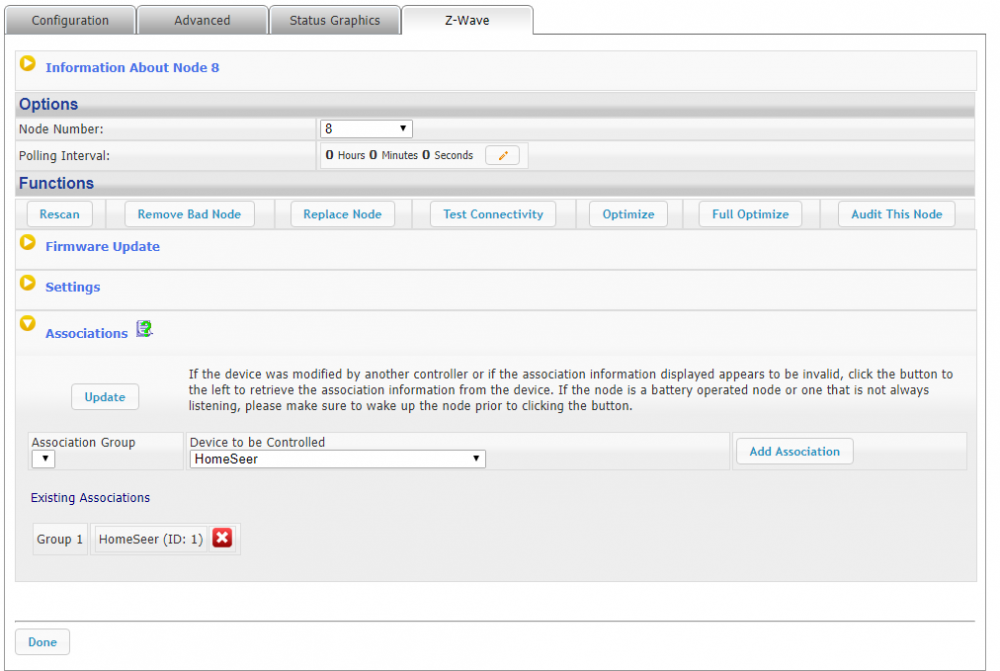
Task: Open the Advanced tab
Action: coord(202,20)
